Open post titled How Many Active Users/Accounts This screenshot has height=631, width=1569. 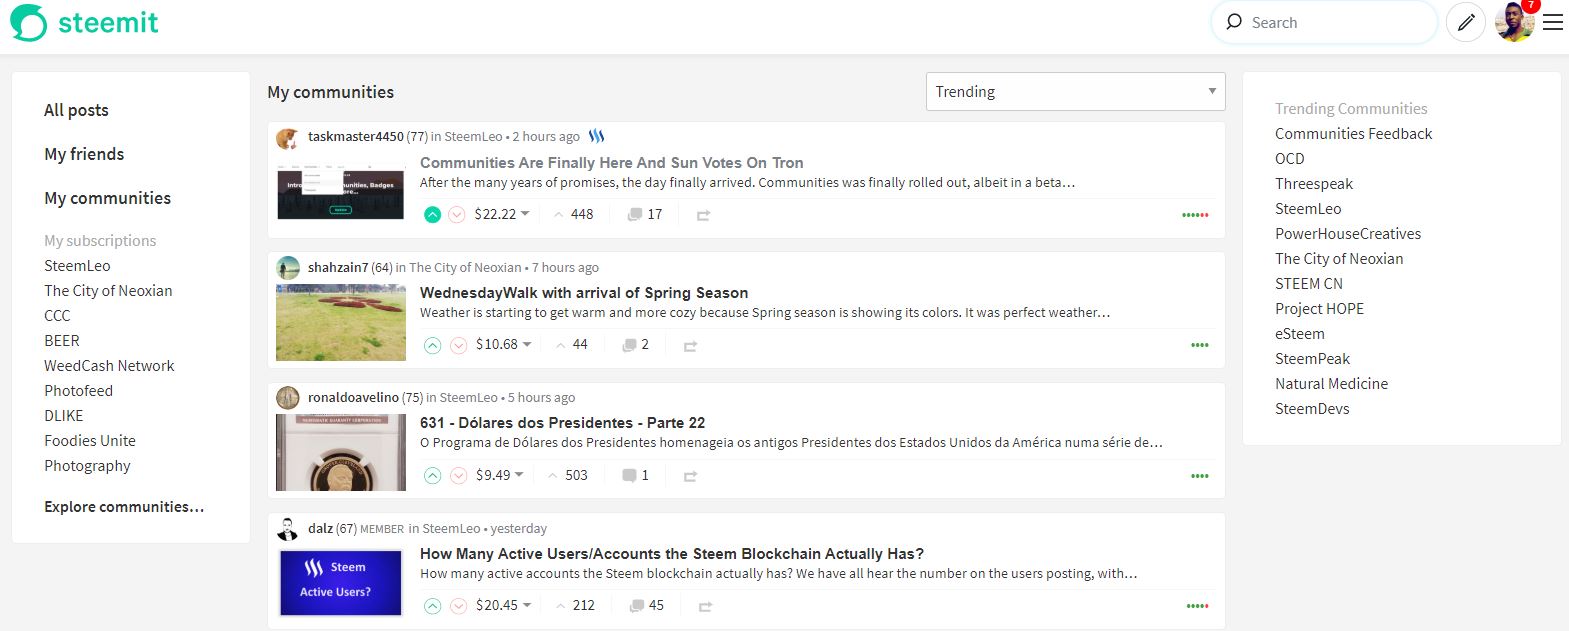click(672, 554)
